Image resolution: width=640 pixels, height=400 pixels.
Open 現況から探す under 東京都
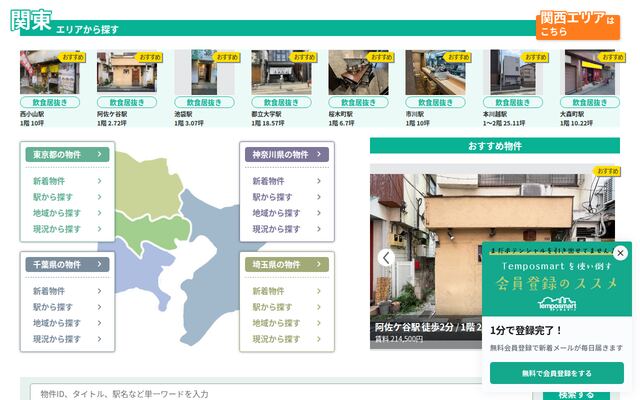[67, 229]
